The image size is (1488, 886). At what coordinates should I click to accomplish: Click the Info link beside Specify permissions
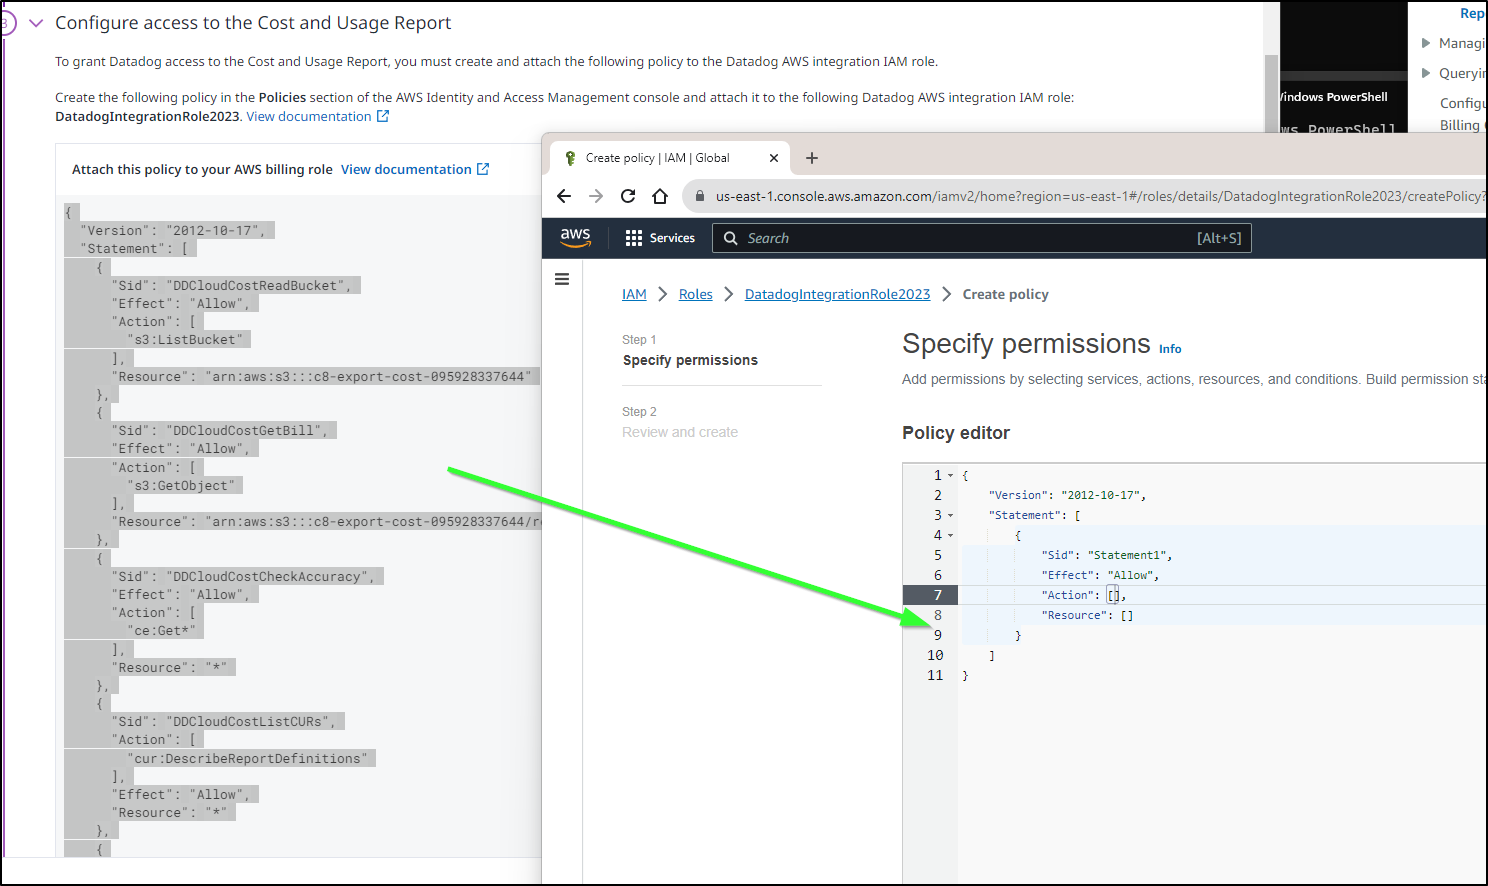pos(1170,349)
